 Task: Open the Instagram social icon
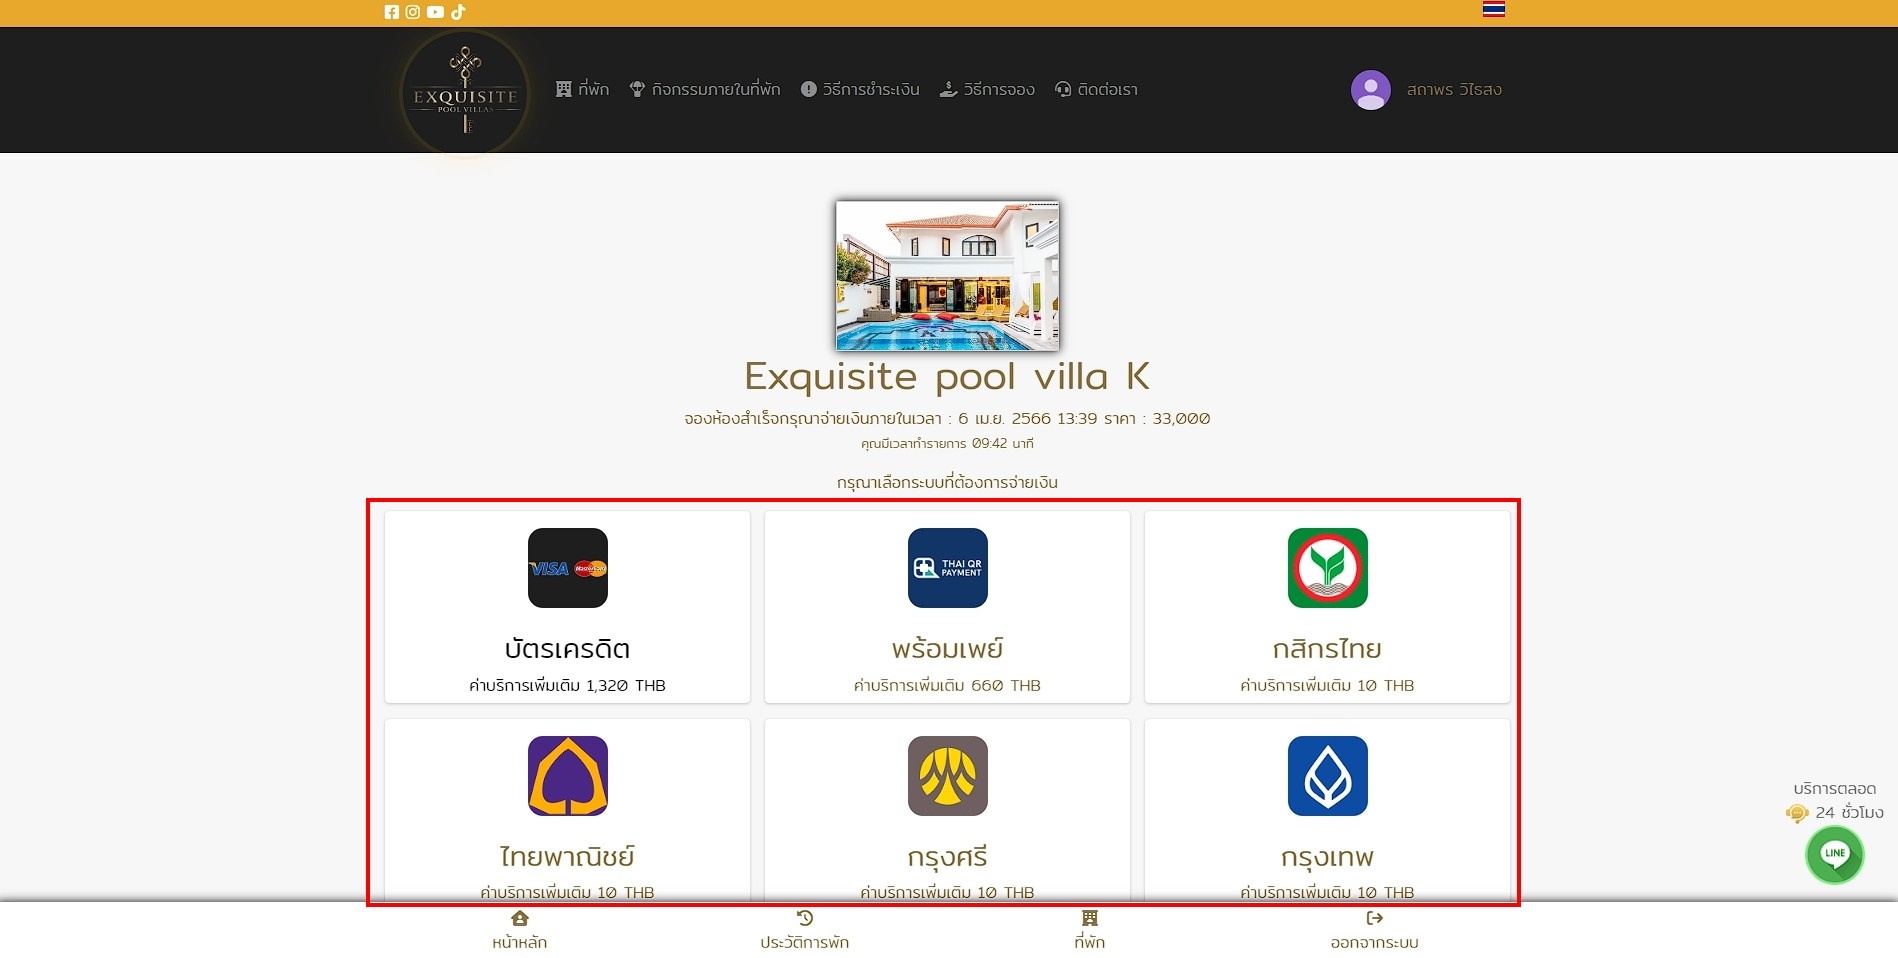coord(412,12)
